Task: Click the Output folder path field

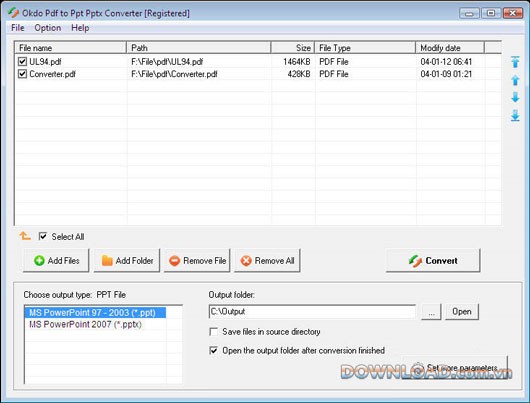Action: (x=312, y=311)
